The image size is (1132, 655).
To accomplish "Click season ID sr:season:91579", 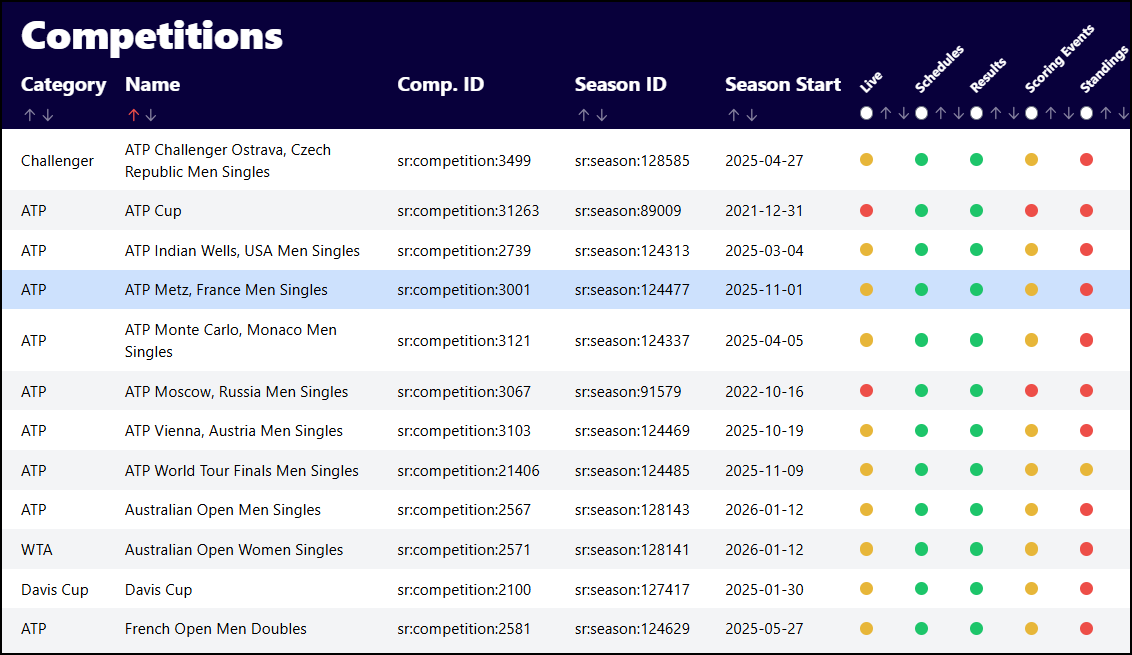I will (x=627, y=391).
